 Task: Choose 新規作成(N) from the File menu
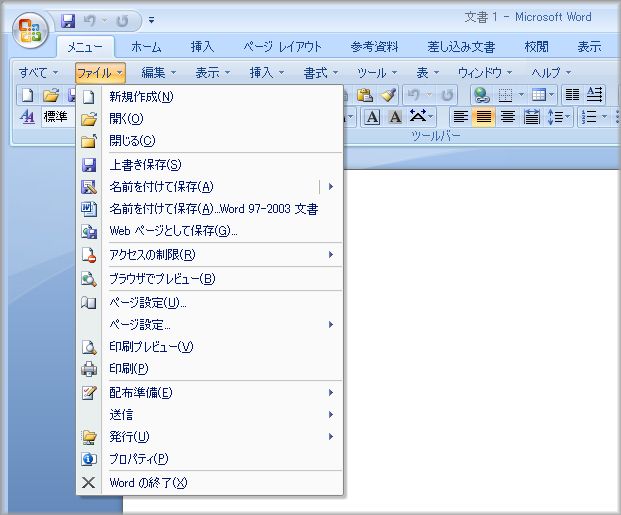210,97
